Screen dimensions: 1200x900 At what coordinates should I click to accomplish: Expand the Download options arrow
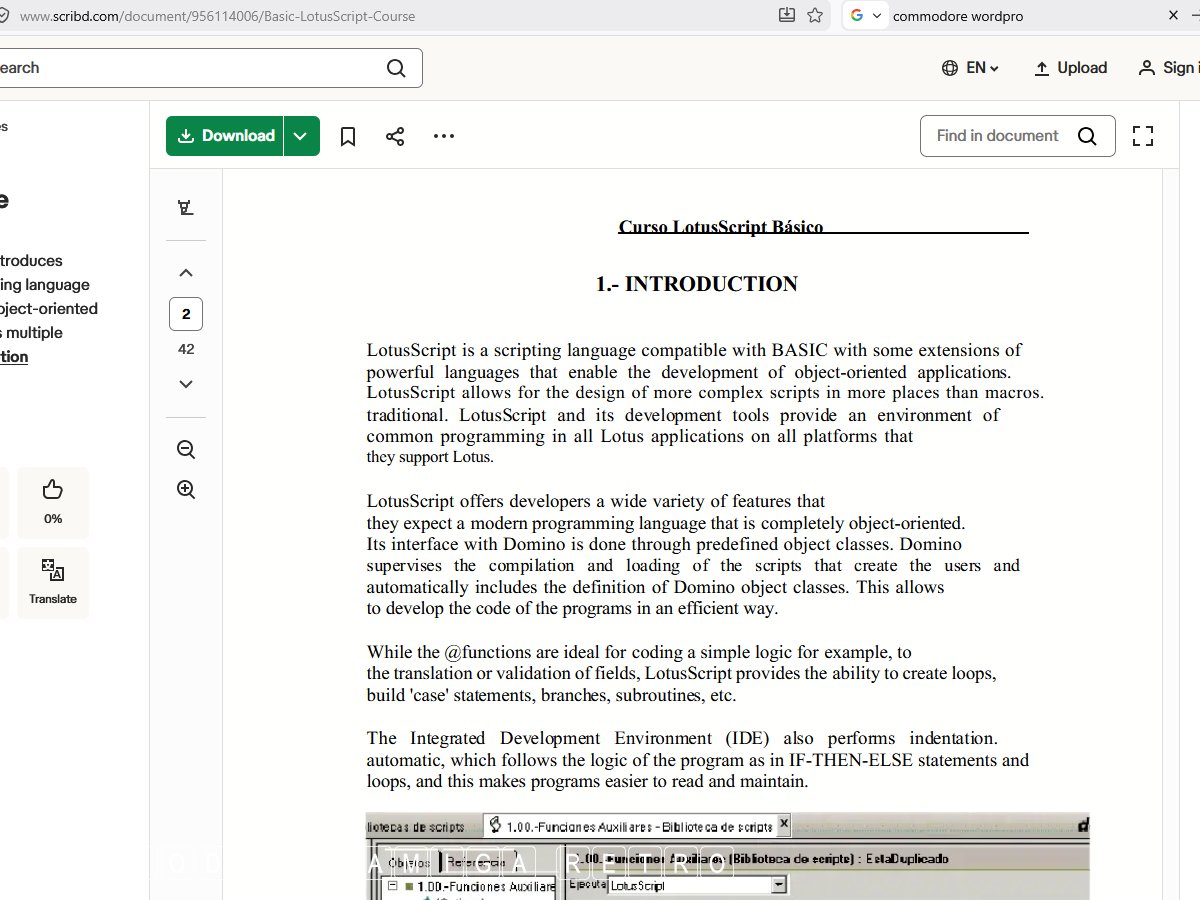pos(301,136)
